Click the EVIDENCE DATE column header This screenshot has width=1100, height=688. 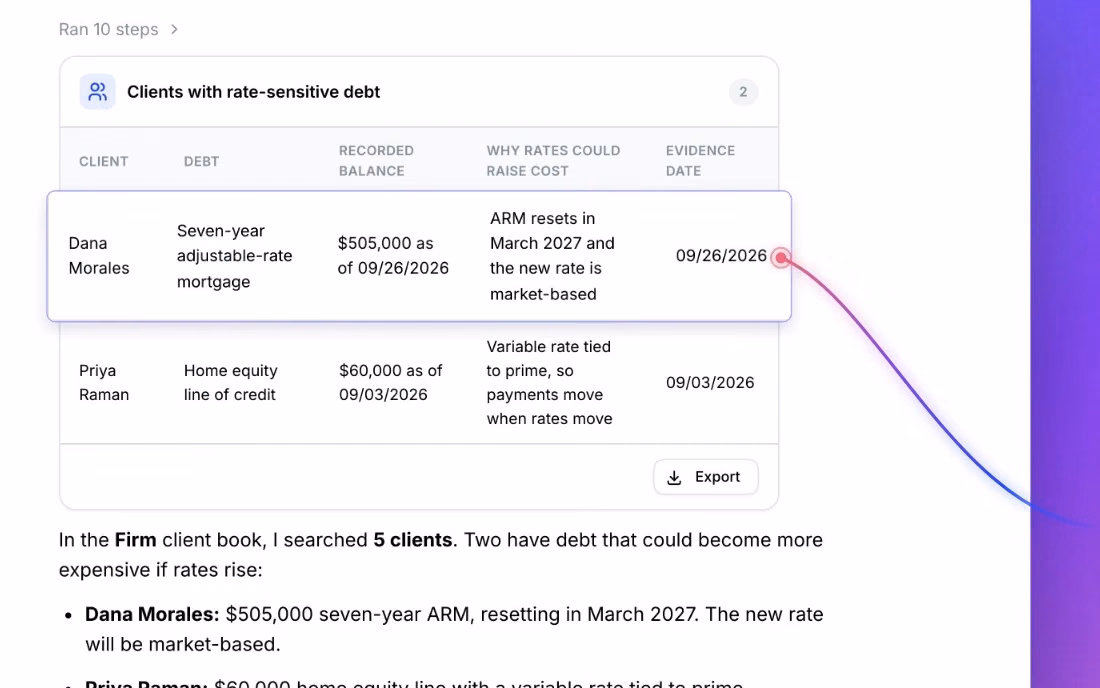point(700,161)
